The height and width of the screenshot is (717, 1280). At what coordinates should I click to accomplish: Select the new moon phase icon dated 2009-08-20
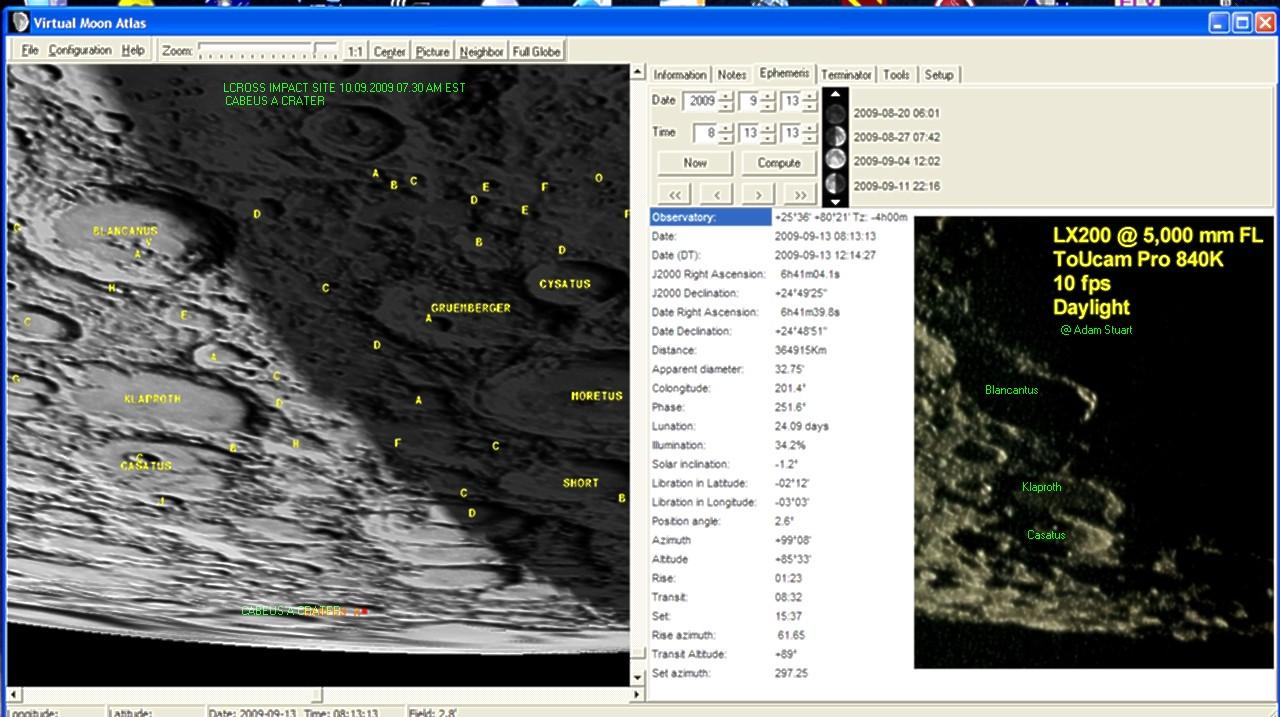[x=836, y=113]
